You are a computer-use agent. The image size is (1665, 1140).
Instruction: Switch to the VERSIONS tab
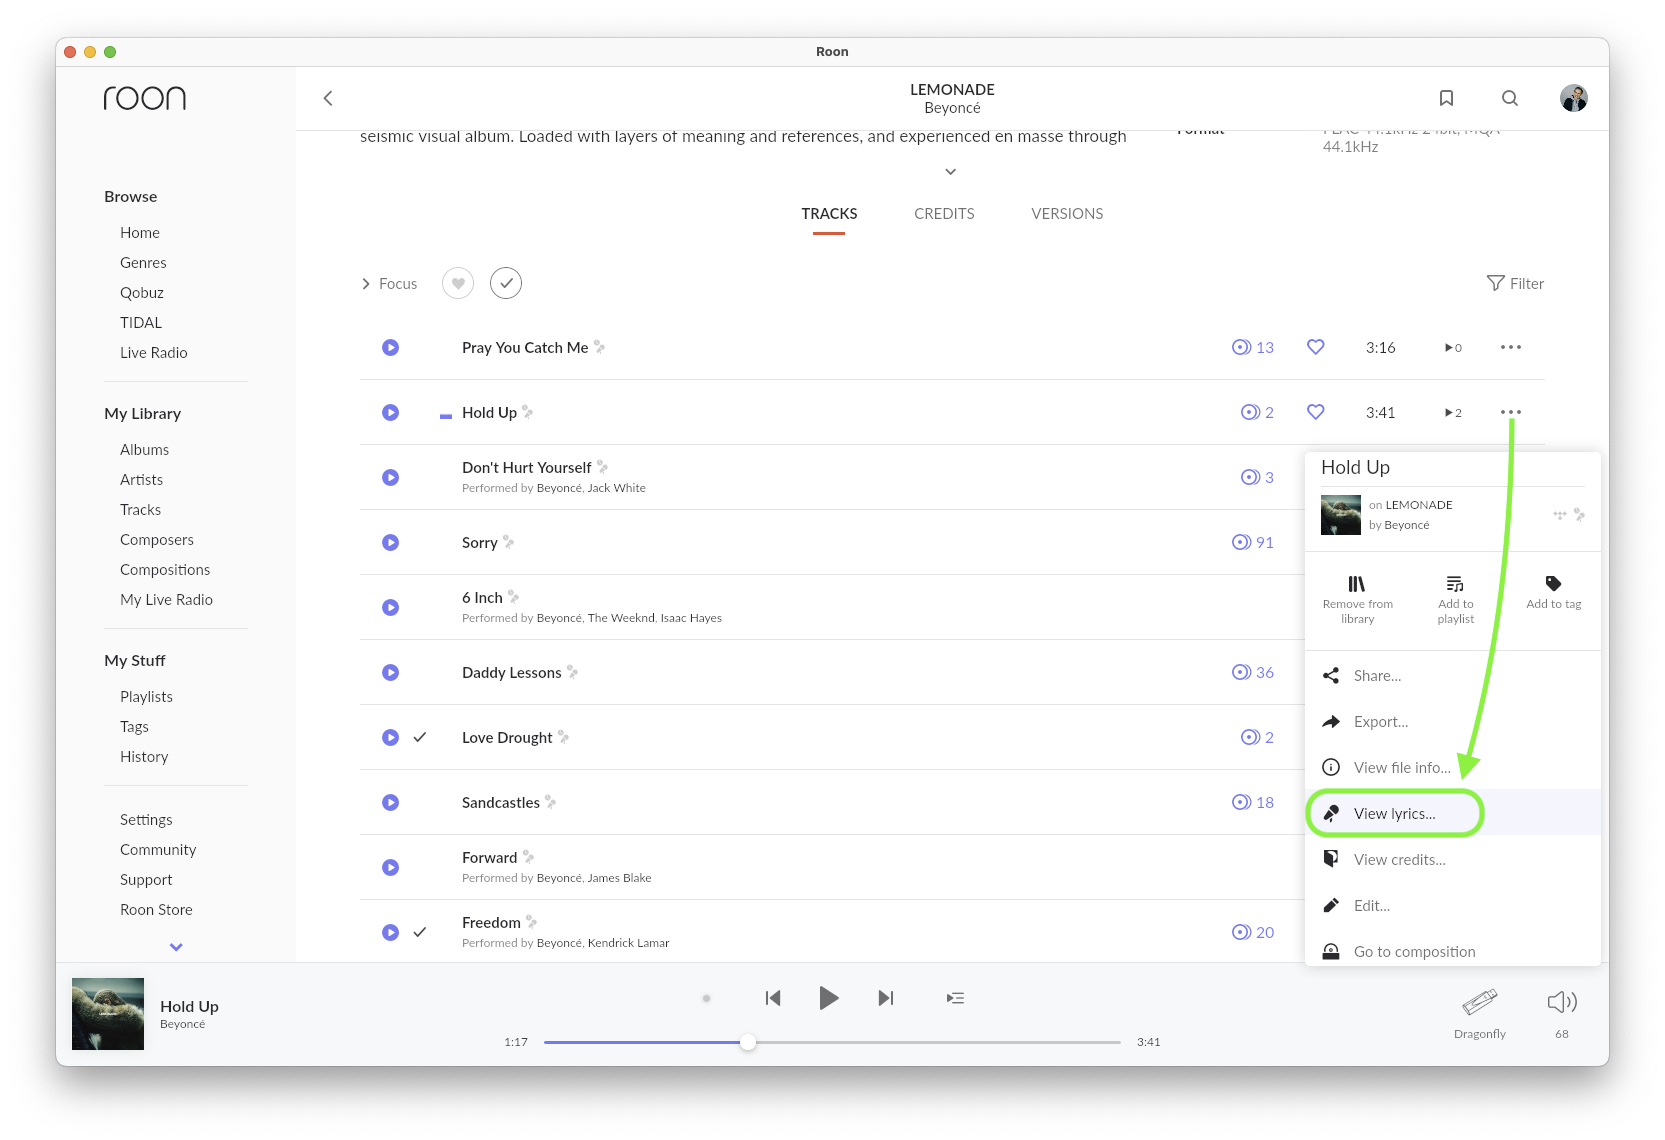tap(1067, 214)
